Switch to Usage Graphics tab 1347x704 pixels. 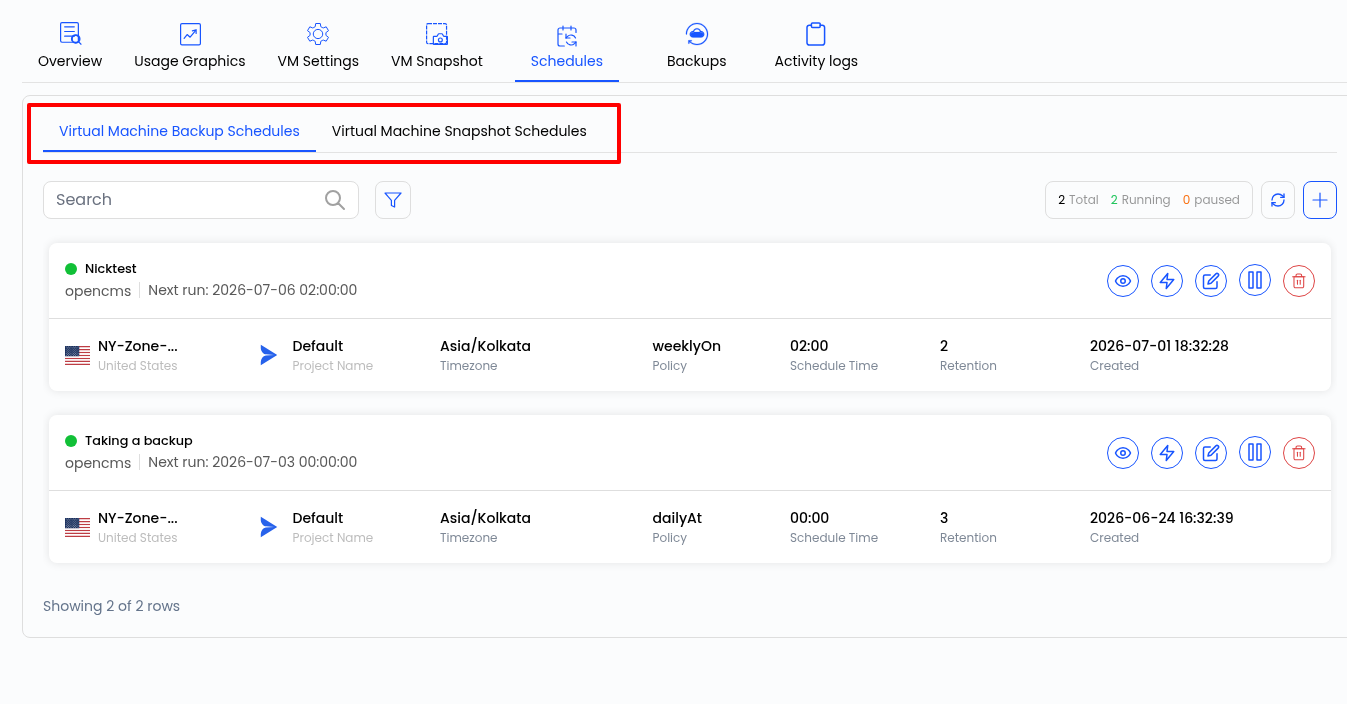click(190, 47)
